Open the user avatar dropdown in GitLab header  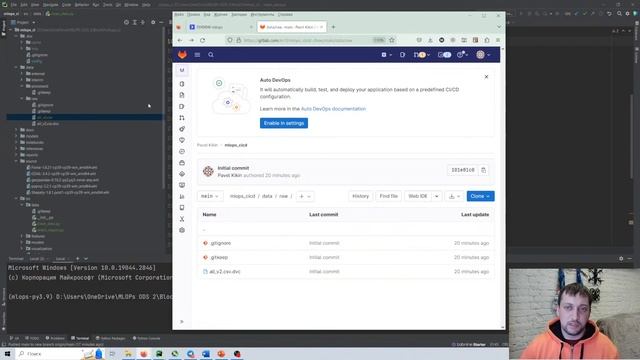pyautogui.click(x=483, y=55)
